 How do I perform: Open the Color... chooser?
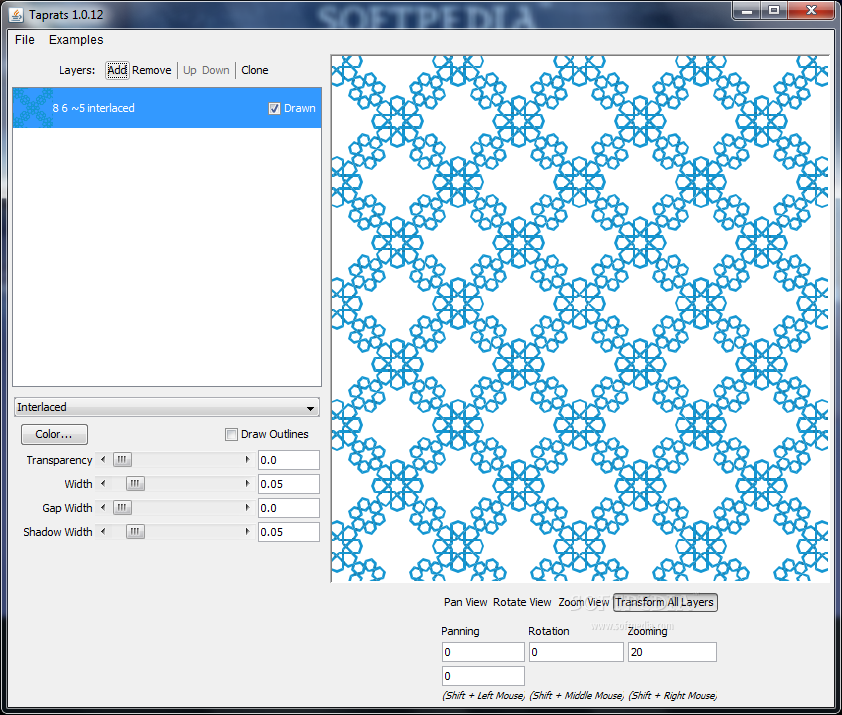tap(54, 434)
